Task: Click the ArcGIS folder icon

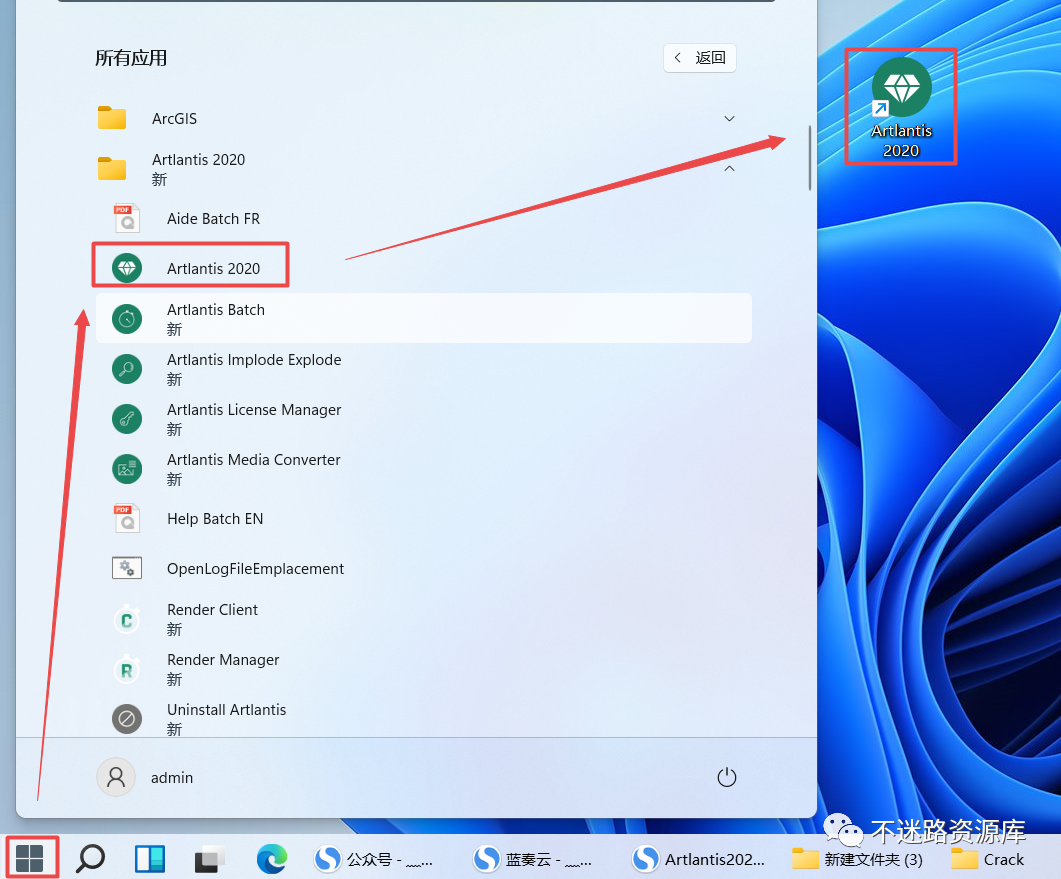Action: [x=112, y=118]
